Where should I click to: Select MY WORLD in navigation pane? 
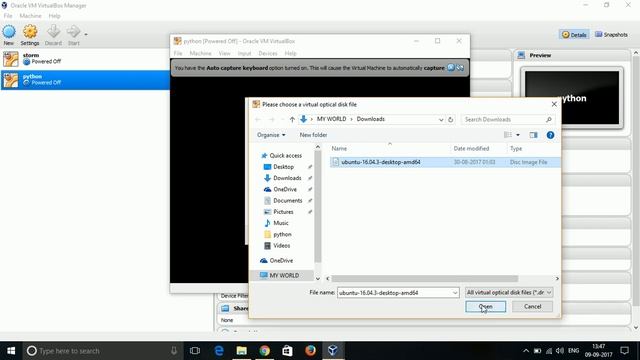(281, 276)
